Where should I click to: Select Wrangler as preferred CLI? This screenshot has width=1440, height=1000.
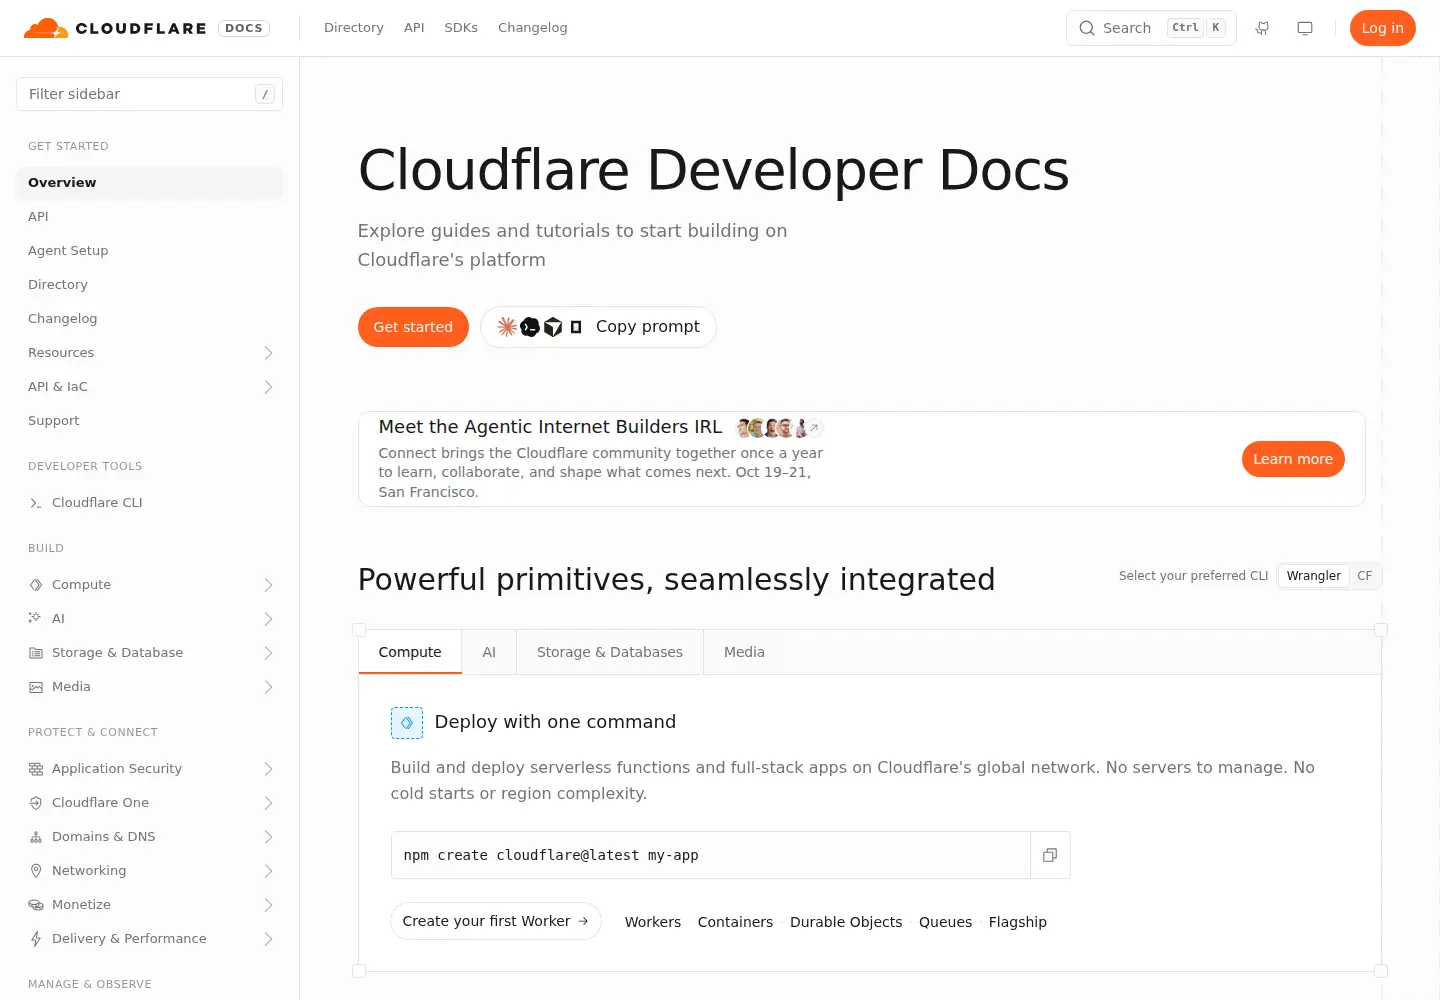click(1314, 576)
